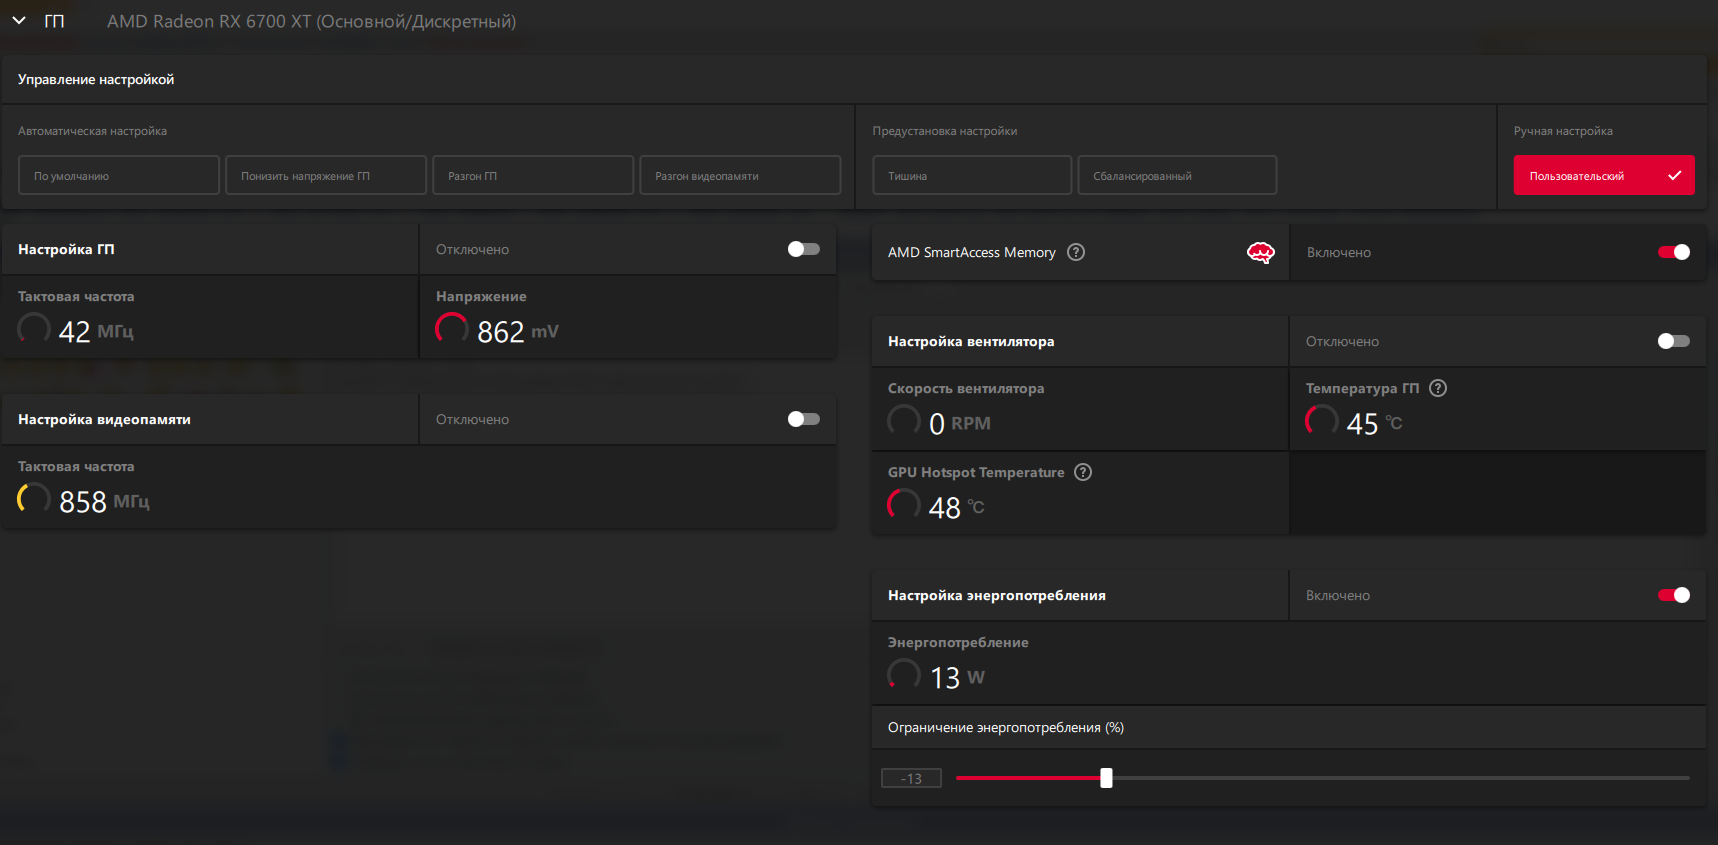Click the red brain SmartAccess Memory icon
The height and width of the screenshot is (845, 1718).
coord(1261,252)
